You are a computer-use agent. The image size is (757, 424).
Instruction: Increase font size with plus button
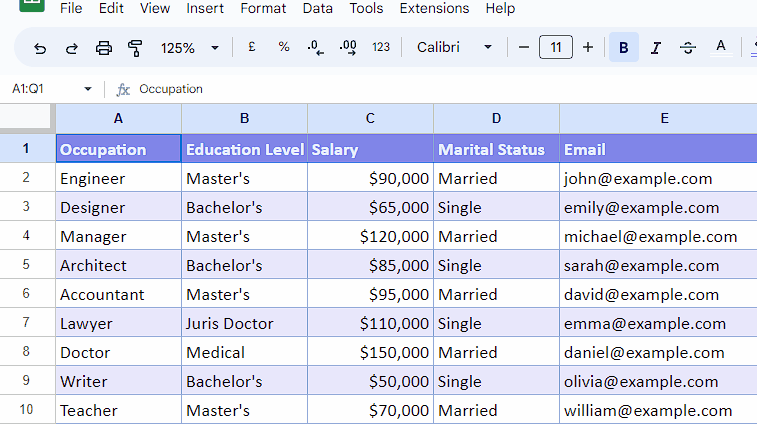588,47
